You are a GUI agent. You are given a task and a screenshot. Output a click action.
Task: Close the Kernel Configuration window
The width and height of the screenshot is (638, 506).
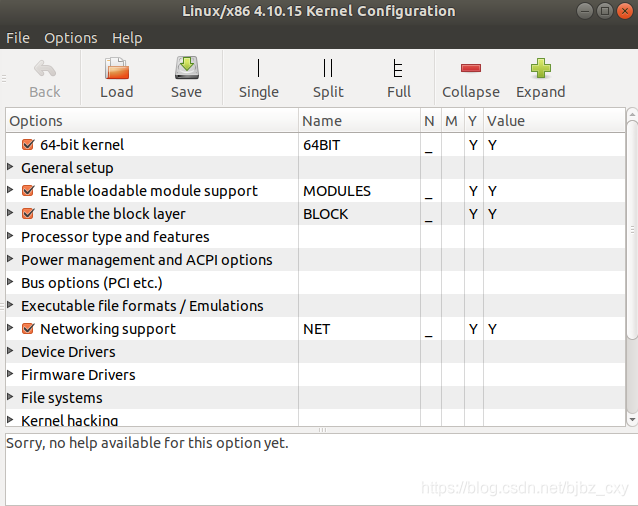pos(625,11)
